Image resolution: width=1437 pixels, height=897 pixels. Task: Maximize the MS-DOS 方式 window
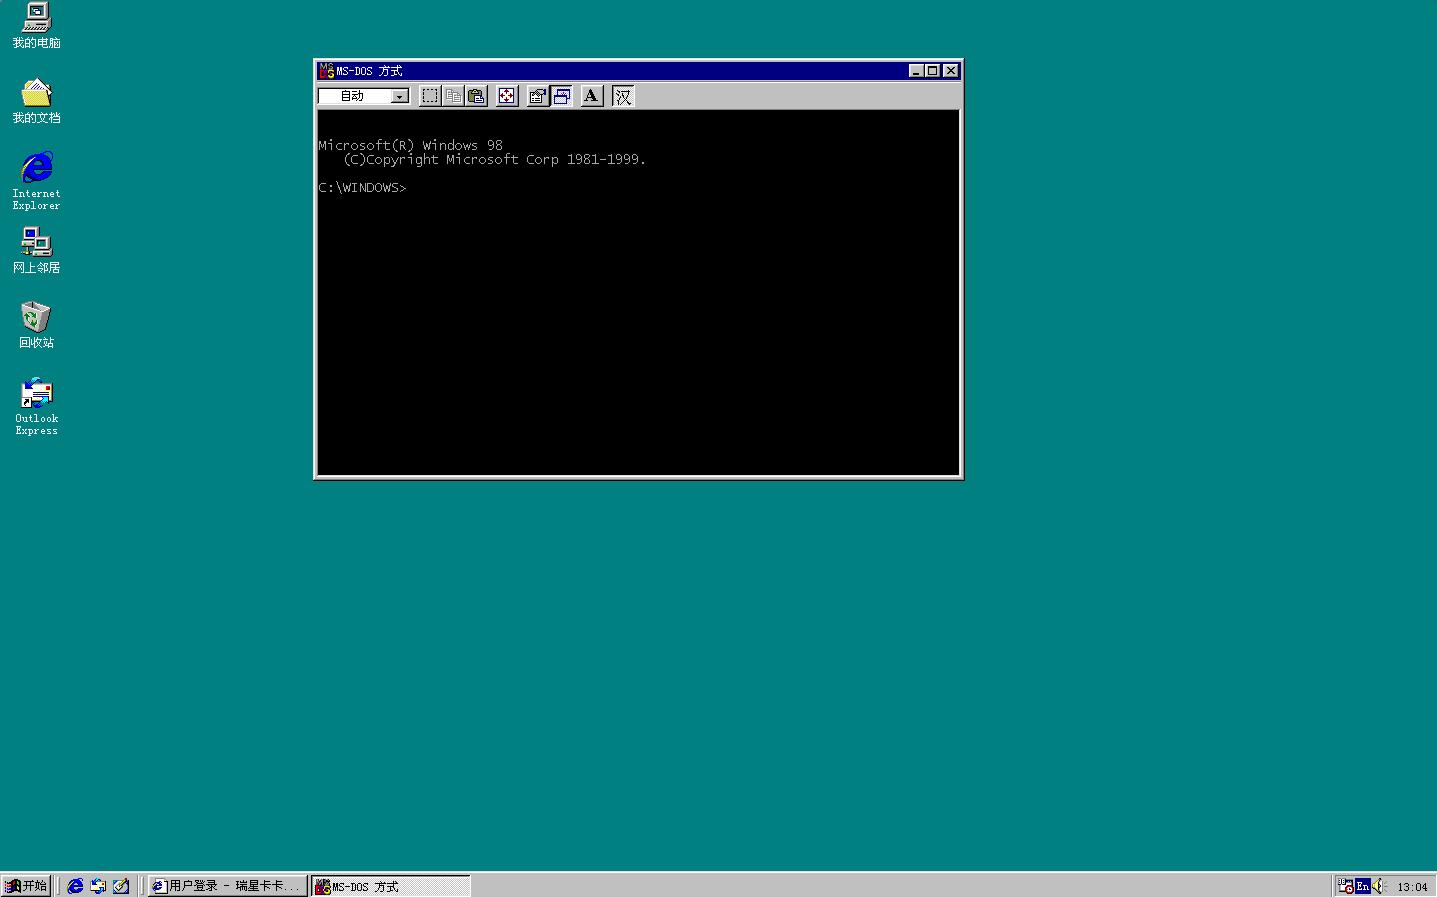(x=932, y=71)
